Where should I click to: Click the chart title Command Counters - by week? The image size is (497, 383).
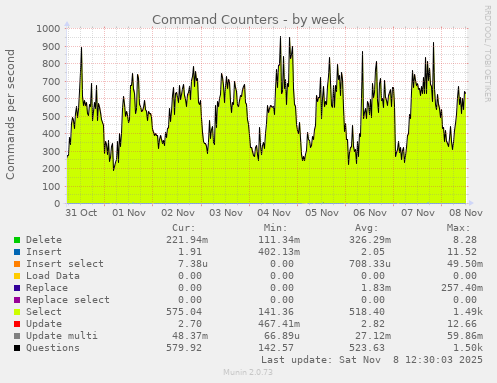248,20
